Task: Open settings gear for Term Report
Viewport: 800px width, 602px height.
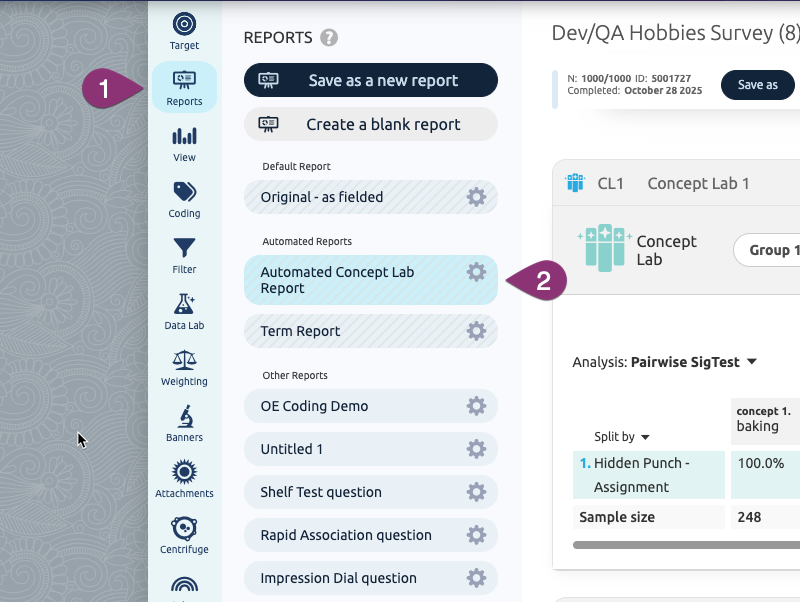Action: 476,331
